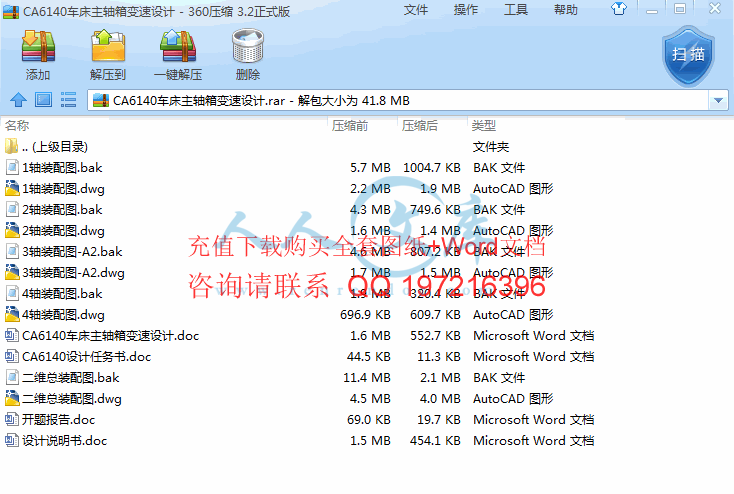Click the folder icon of 上级目录
Image resolution: width=734 pixels, height=494 pixels.
point(12,146)
